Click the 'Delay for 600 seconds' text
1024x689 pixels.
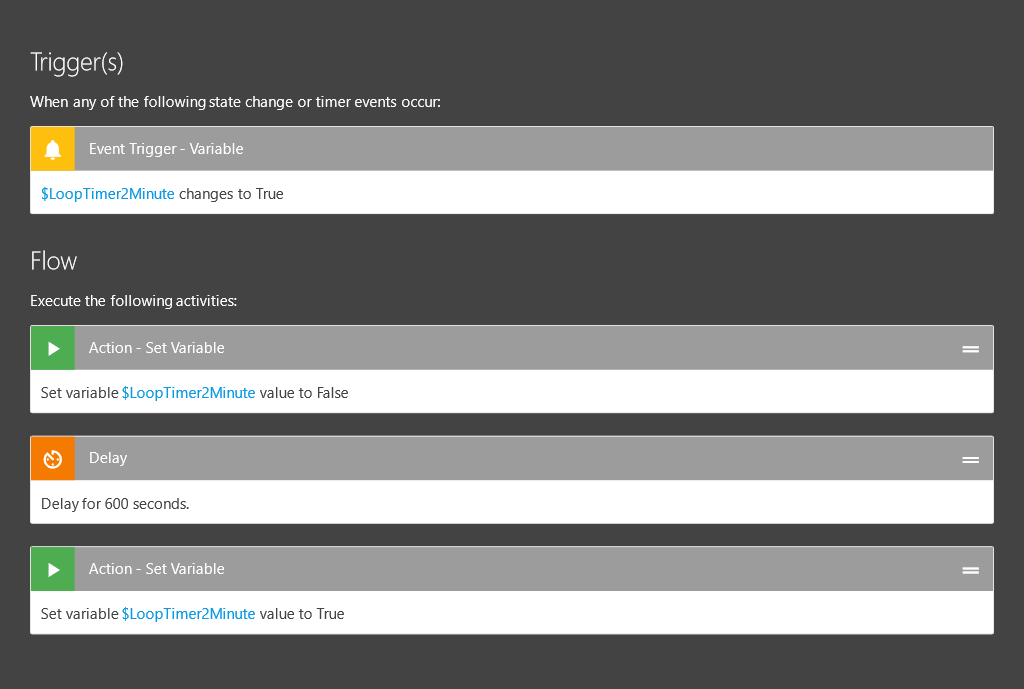[x=114, y=503]
